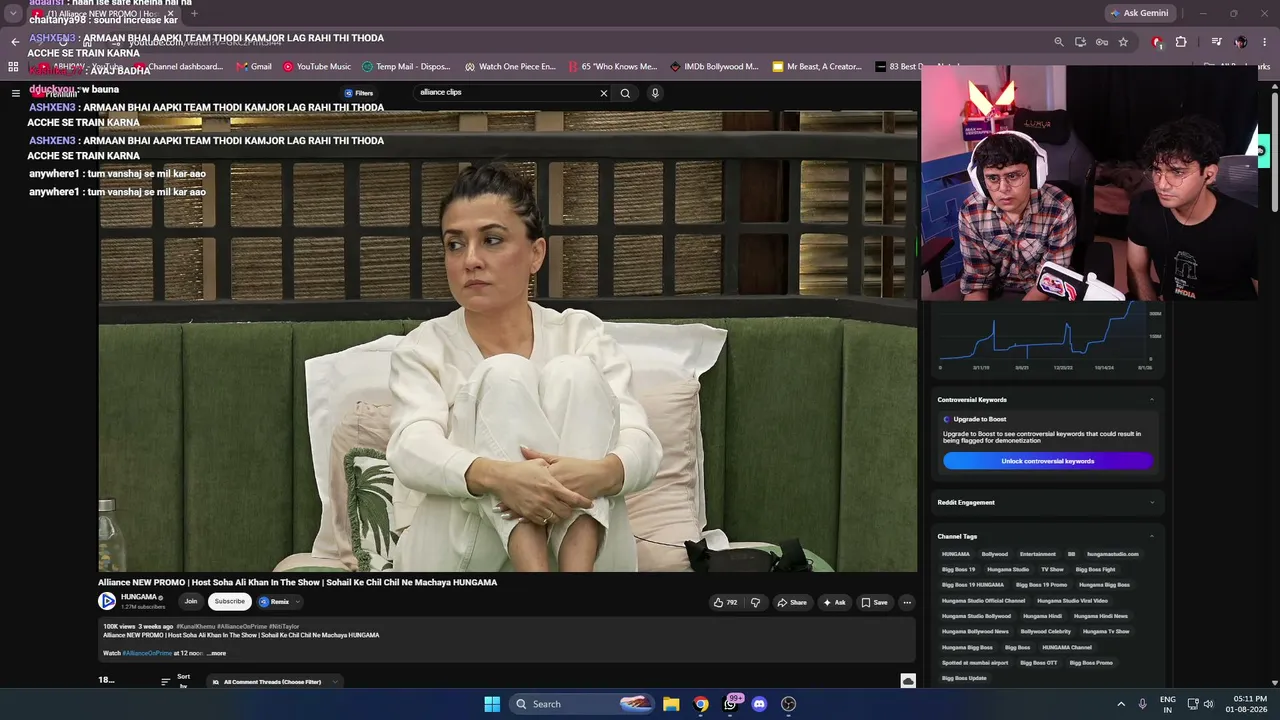Open the Mr Beast bookmark
This screenshot has height=720, width=1280.
(817, 67)
